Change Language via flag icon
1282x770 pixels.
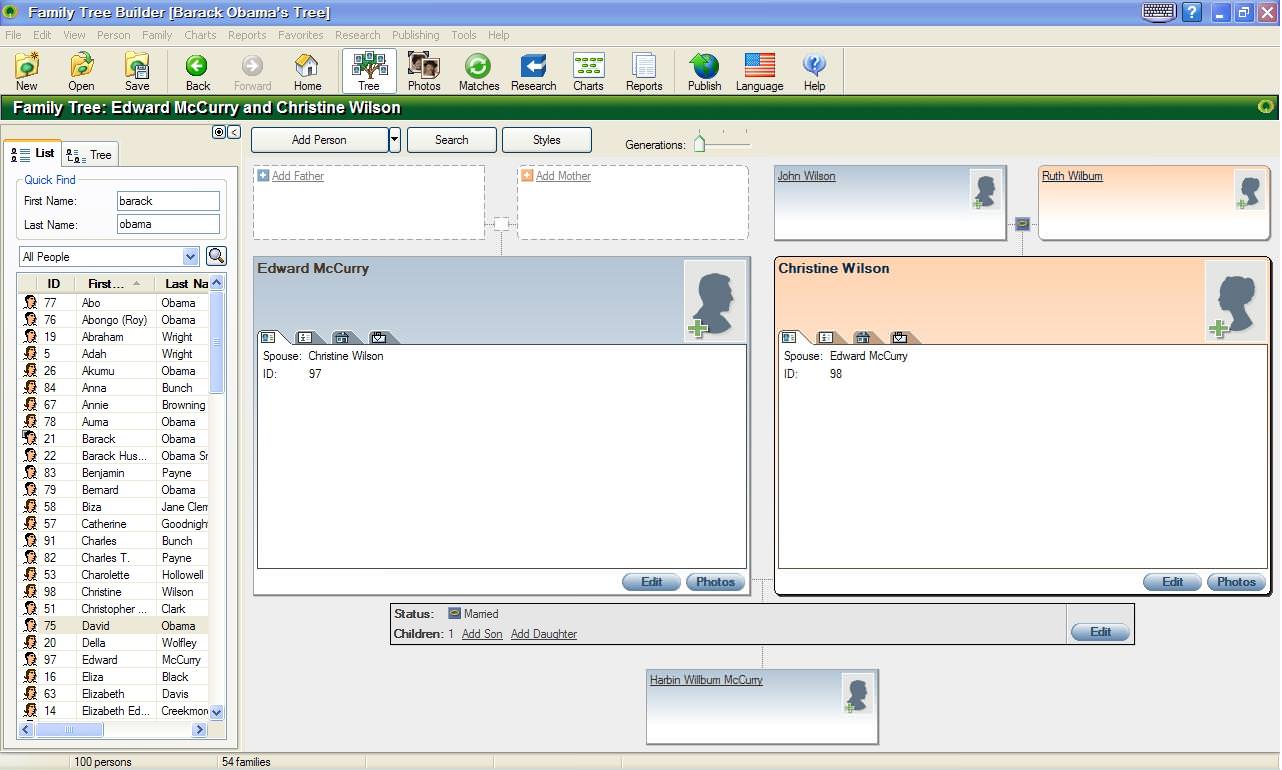click(760, 72)
